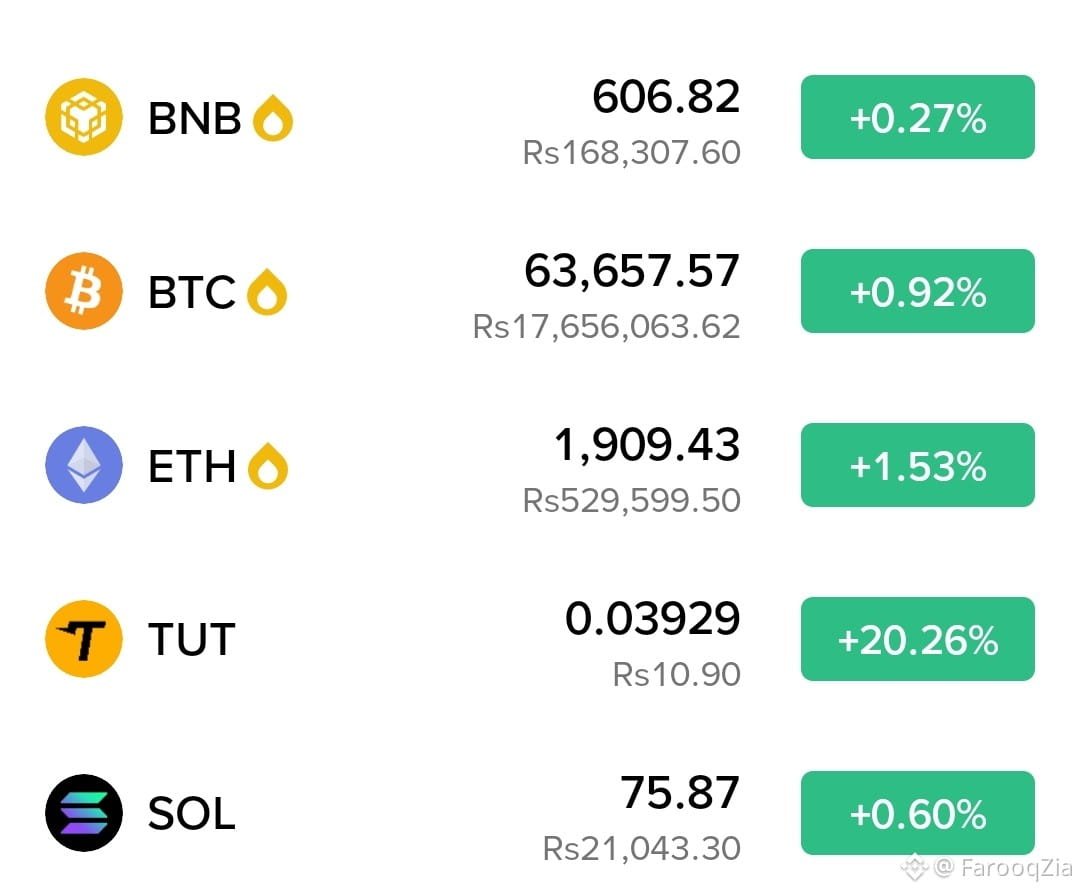Toggle the +0.27% change badge for BNB
The width and height of the screenshot is (1080, 892).
[x=917, y=117]
